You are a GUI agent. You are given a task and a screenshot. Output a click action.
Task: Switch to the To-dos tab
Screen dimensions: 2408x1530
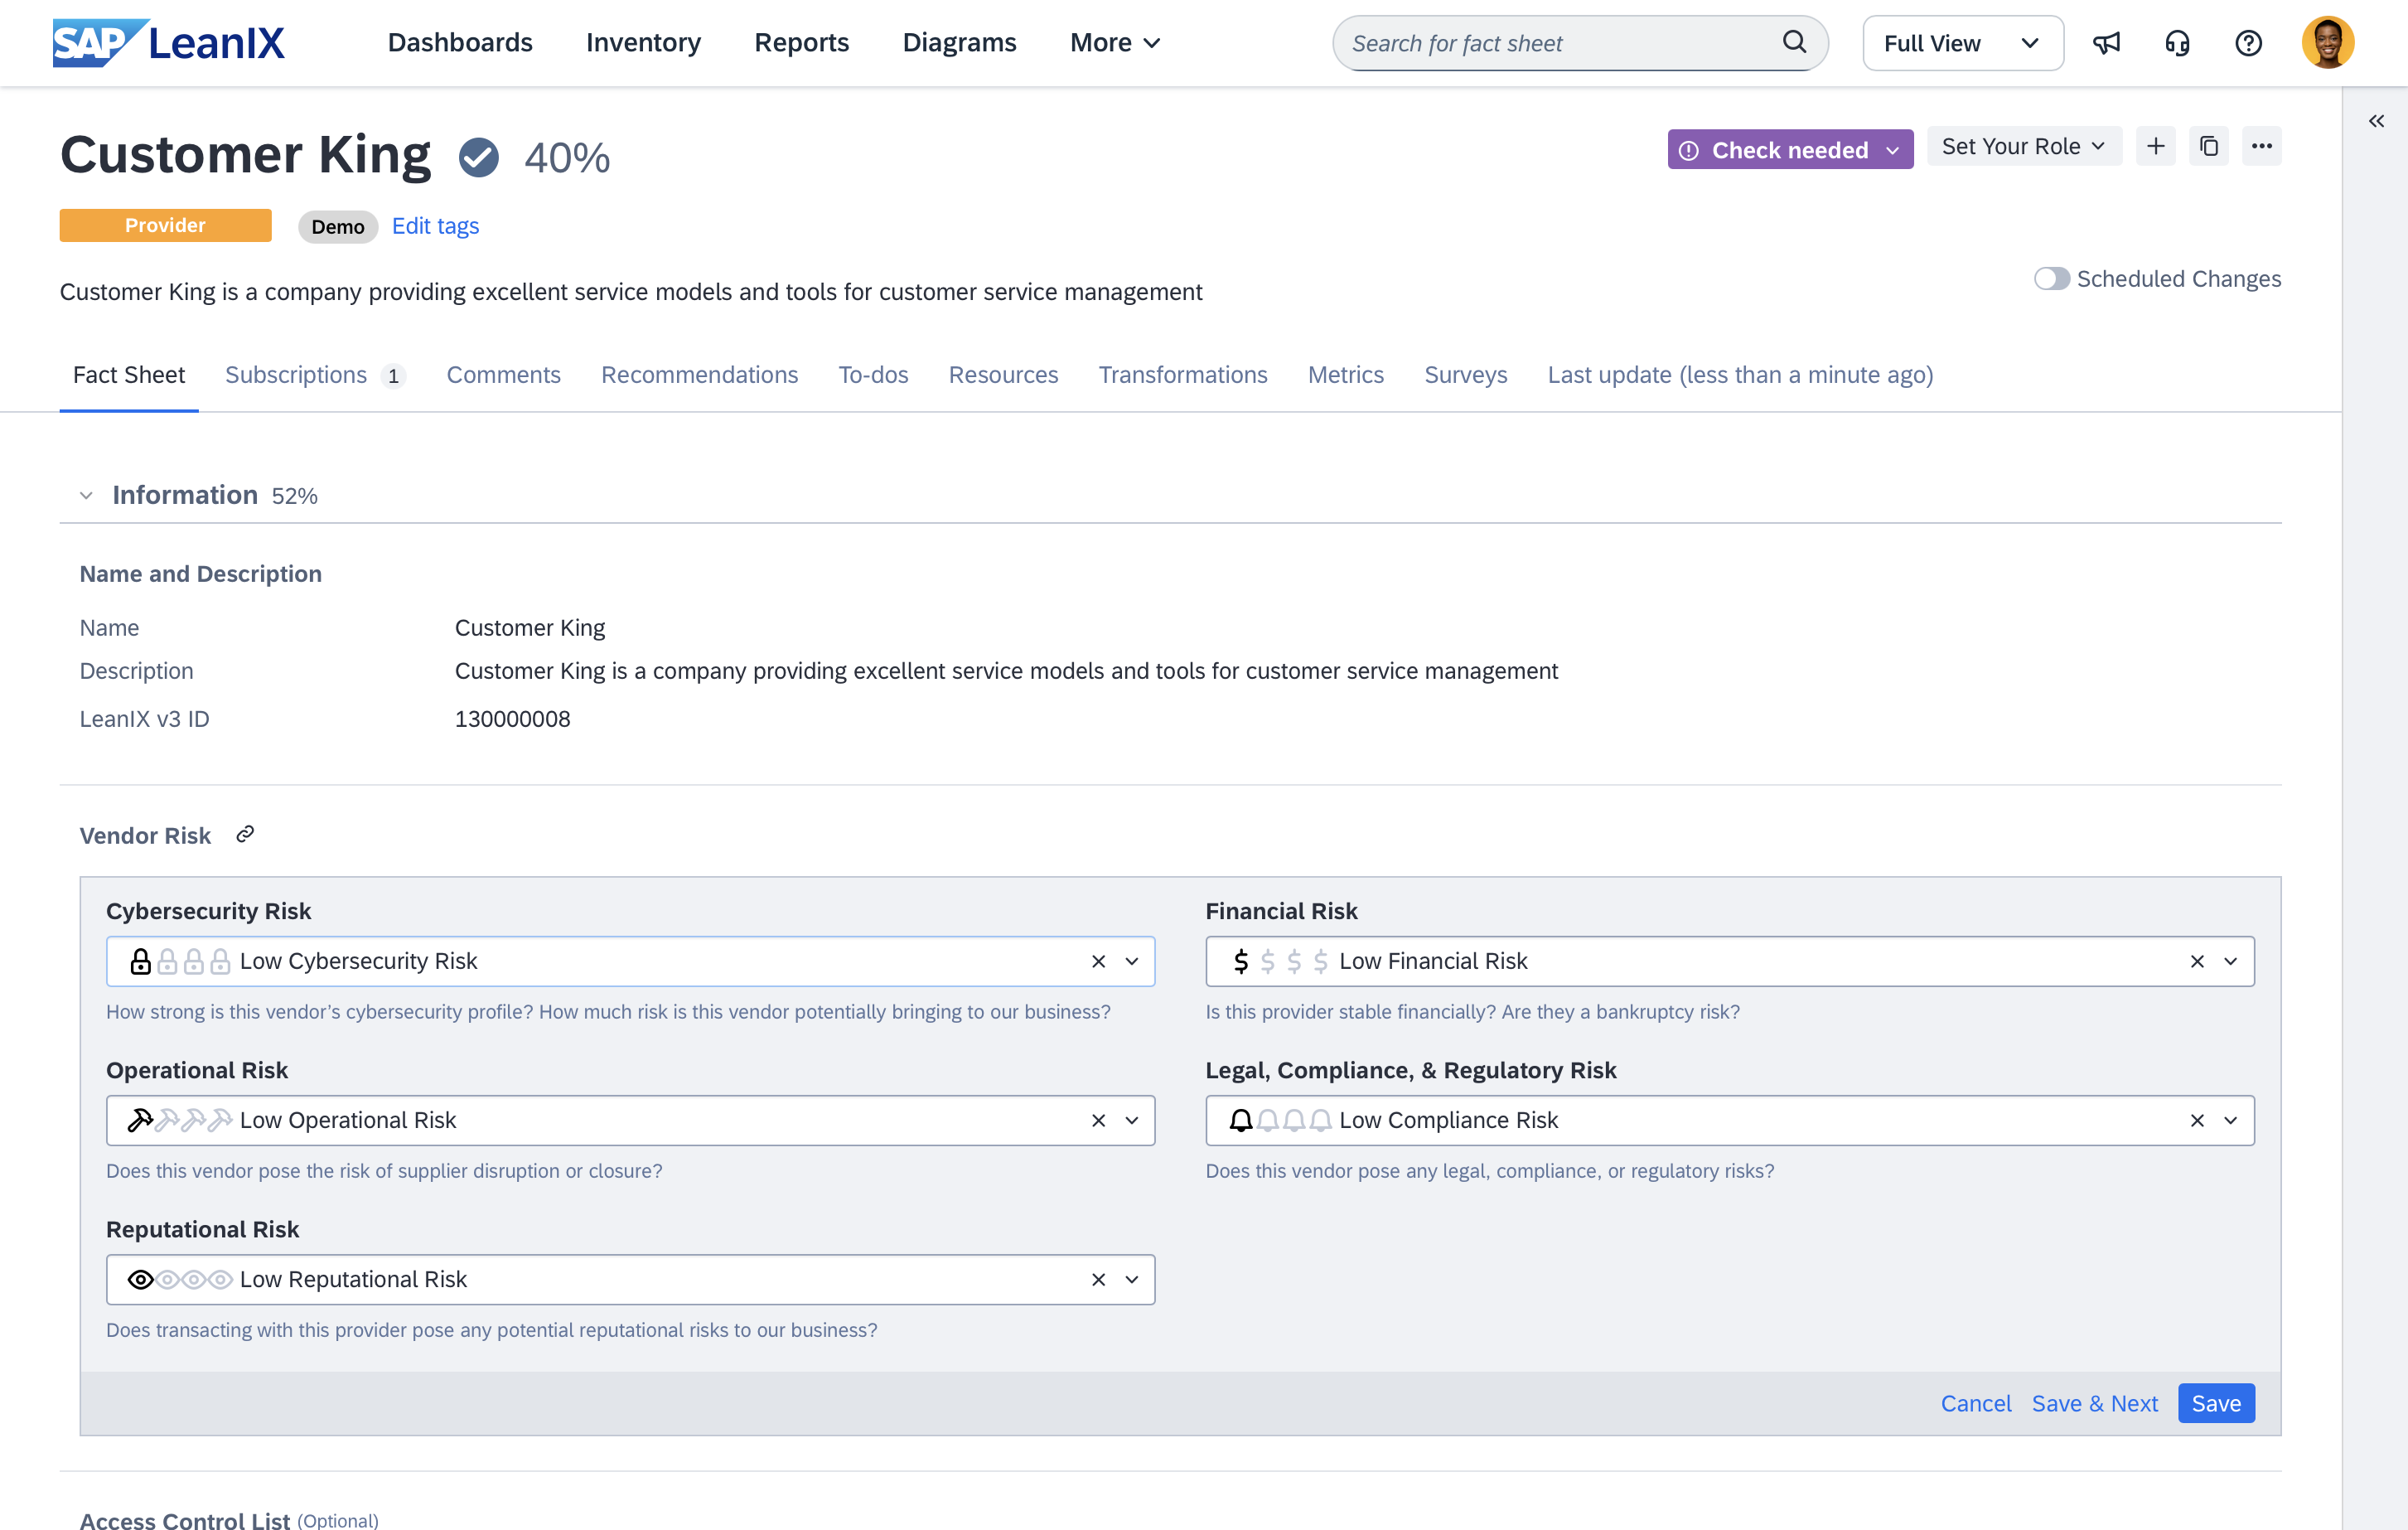[873, 375]
